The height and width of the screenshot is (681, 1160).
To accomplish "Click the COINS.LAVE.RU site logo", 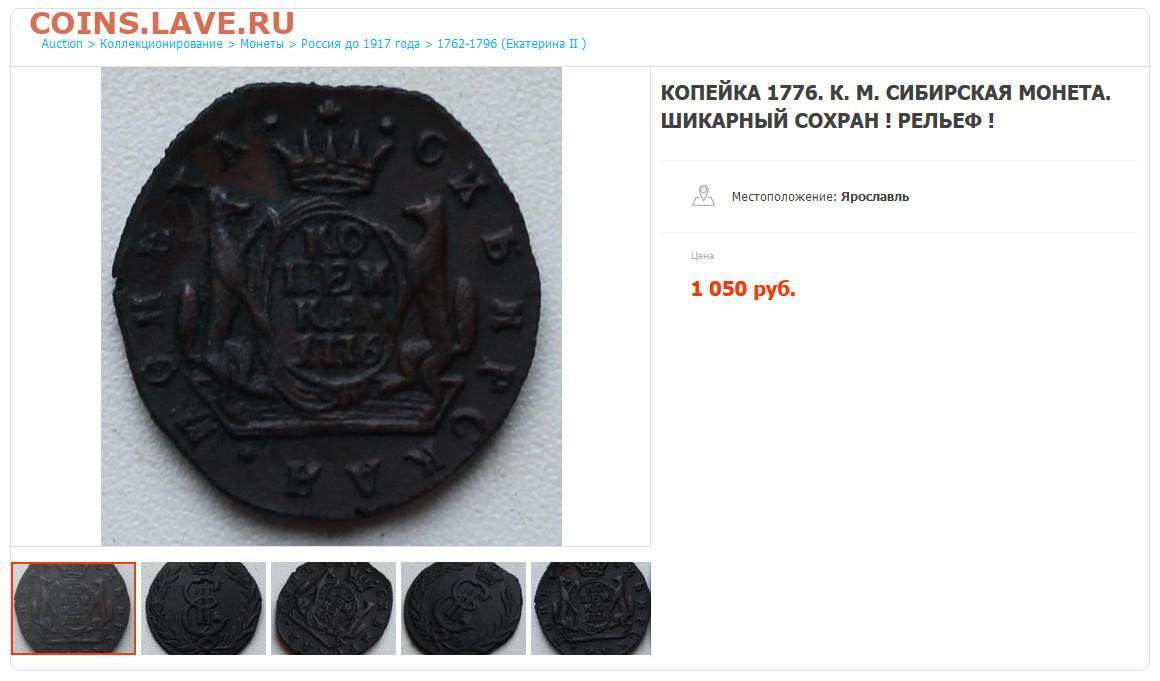I will pos(162,23).
